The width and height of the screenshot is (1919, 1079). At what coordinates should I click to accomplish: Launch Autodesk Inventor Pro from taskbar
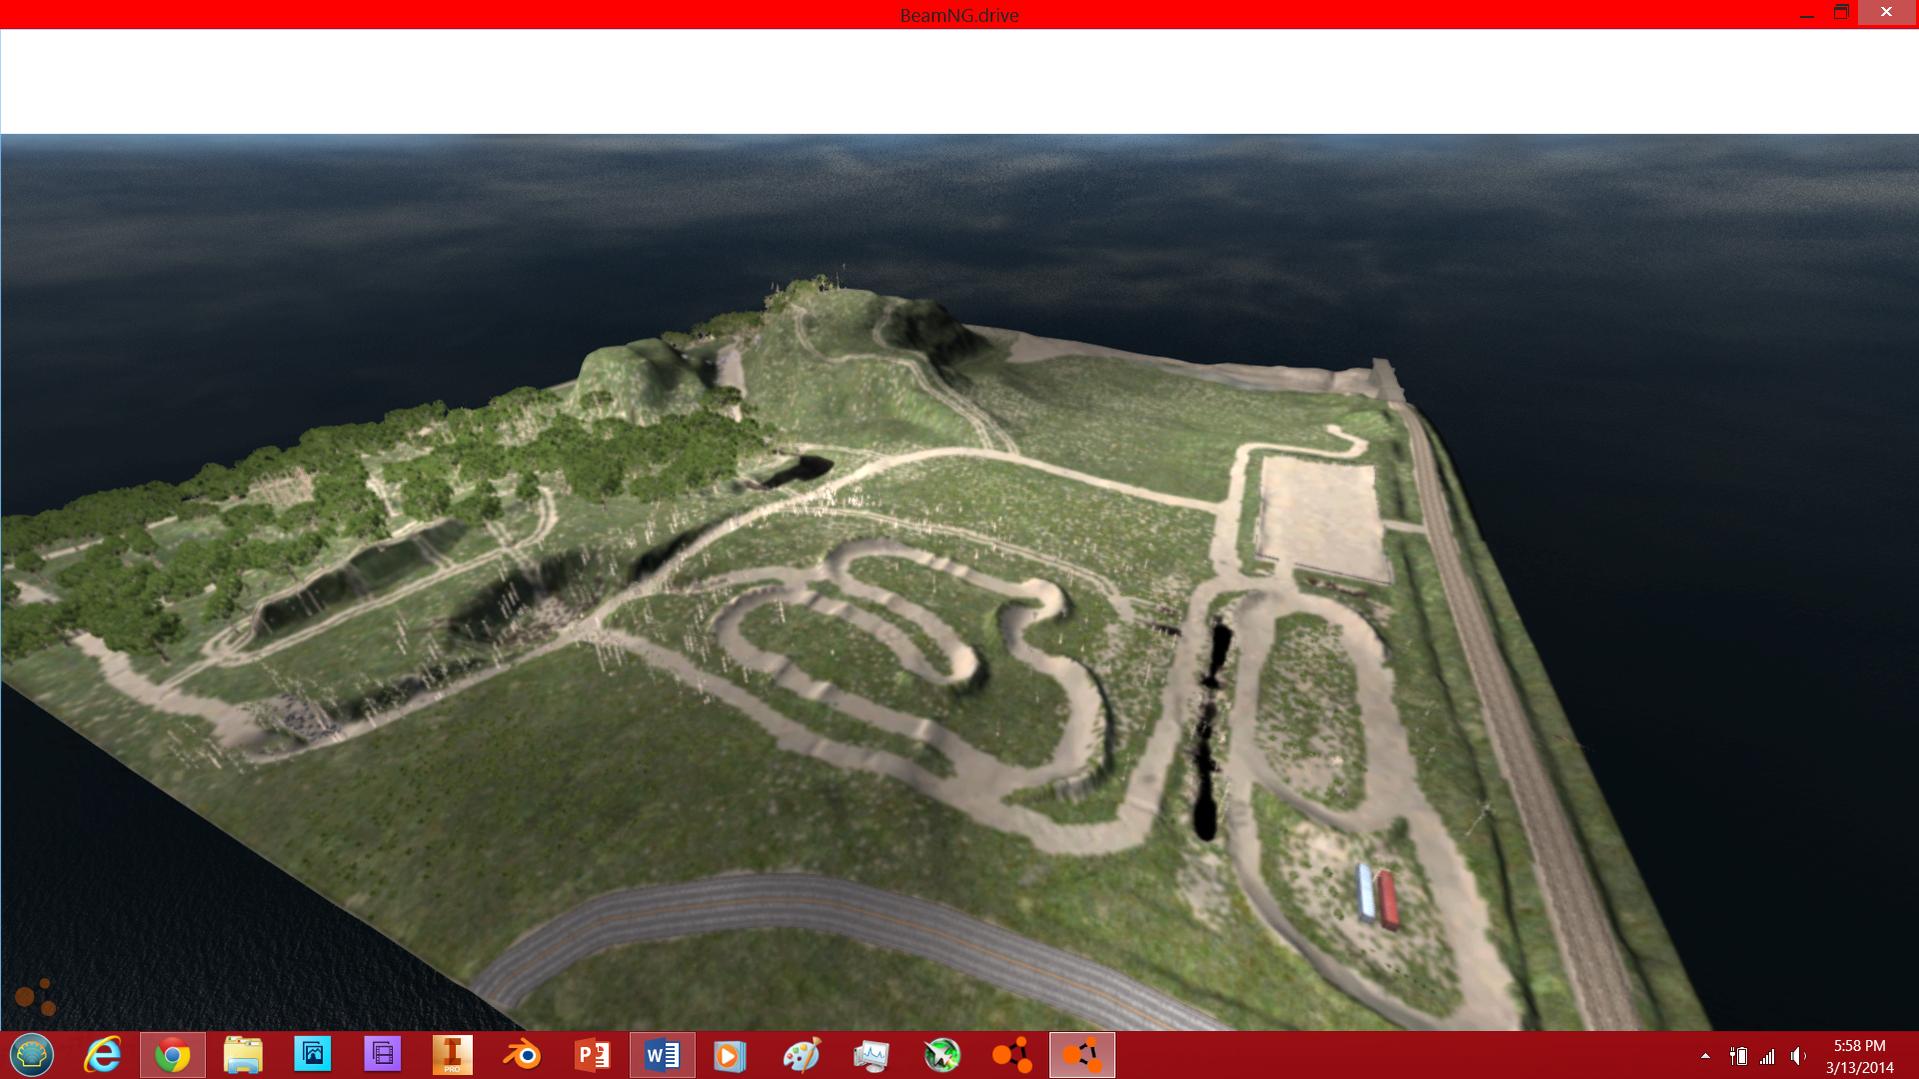coord(452,1055)
